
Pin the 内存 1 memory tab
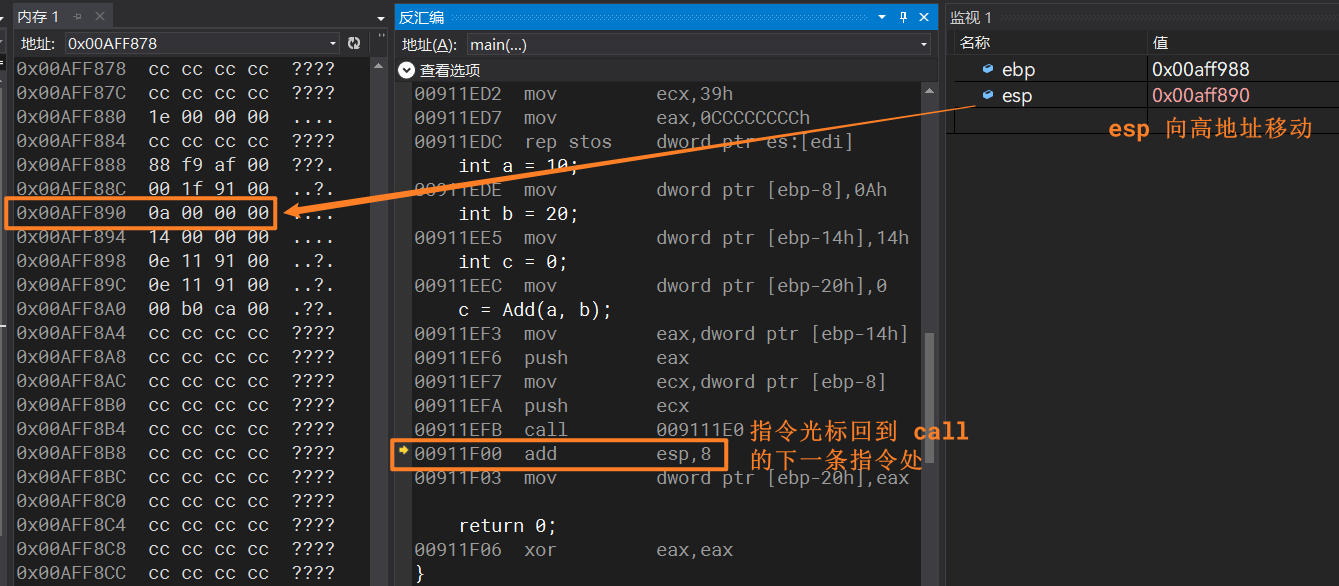pyautogui.click(x=77, y=17)
